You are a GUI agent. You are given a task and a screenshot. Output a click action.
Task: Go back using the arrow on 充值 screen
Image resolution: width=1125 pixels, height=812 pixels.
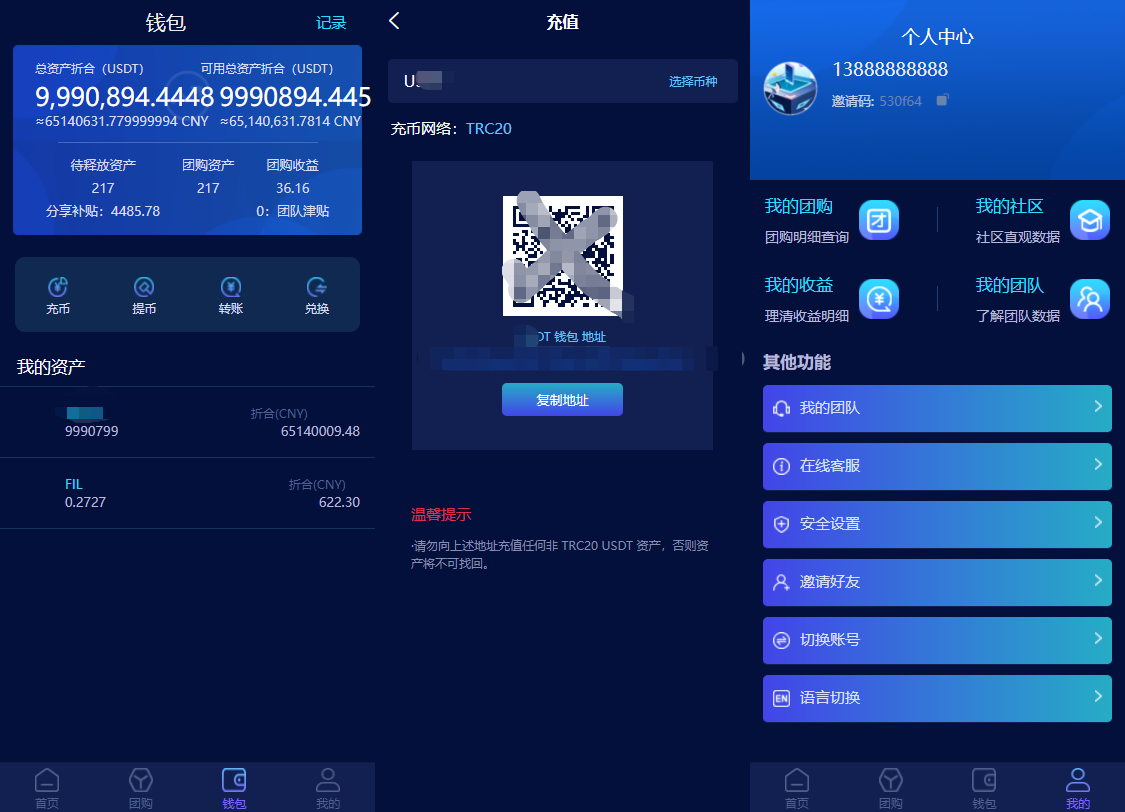coord(394,21)
